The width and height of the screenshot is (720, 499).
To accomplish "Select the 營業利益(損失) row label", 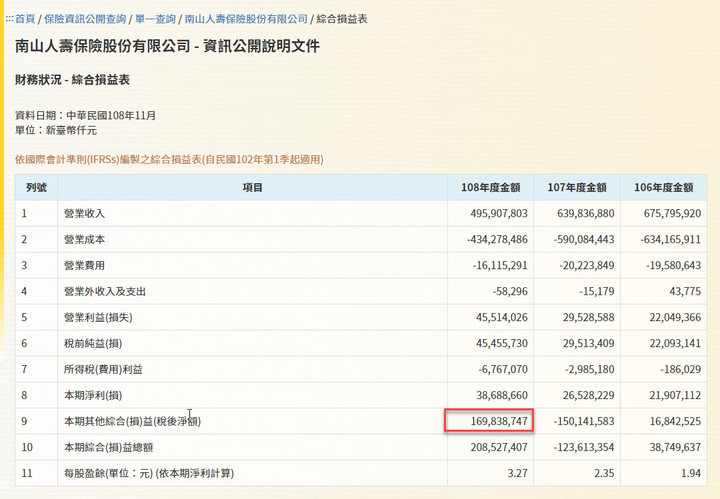I will pyautogui.click(x=98, y=317).
